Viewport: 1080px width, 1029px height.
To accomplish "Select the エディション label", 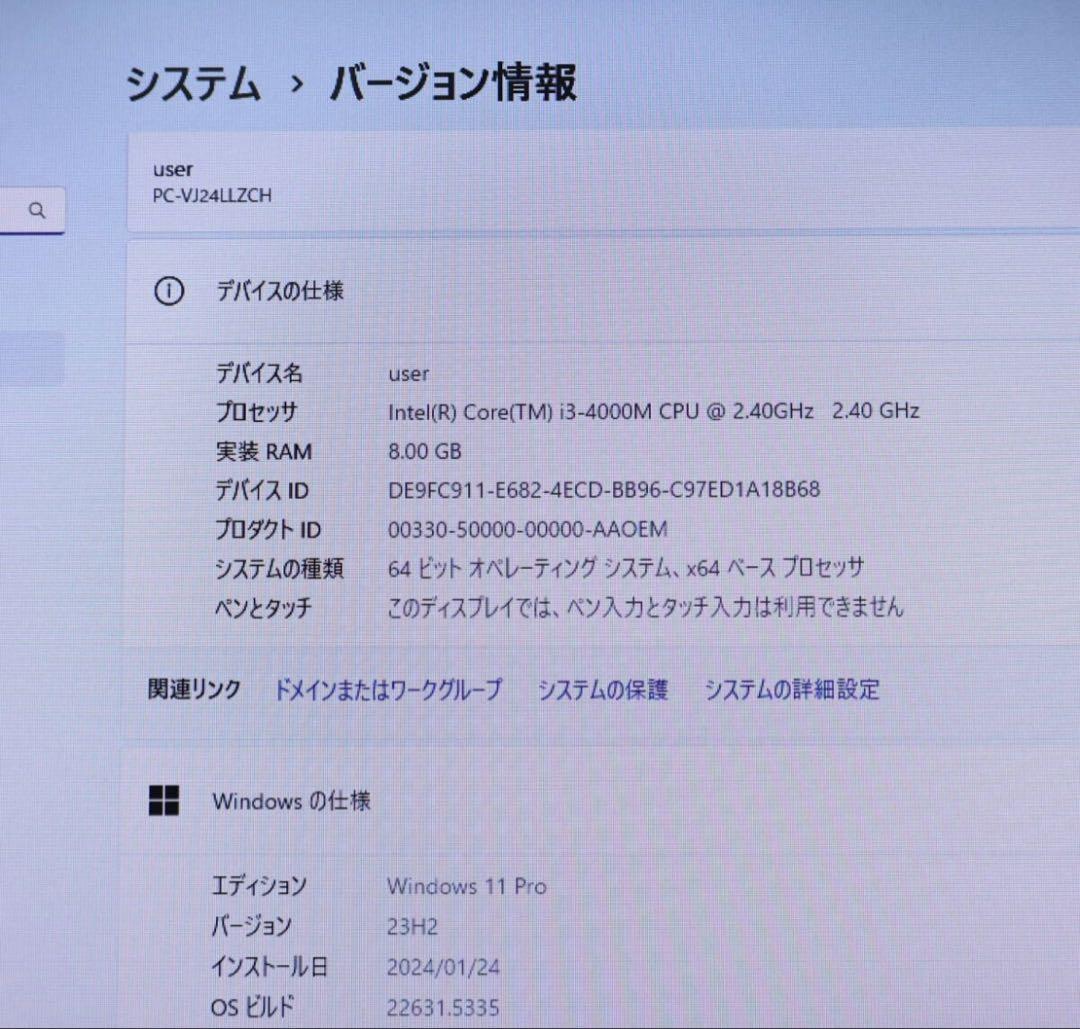I will pyautogui.click(x=259, y=886).
